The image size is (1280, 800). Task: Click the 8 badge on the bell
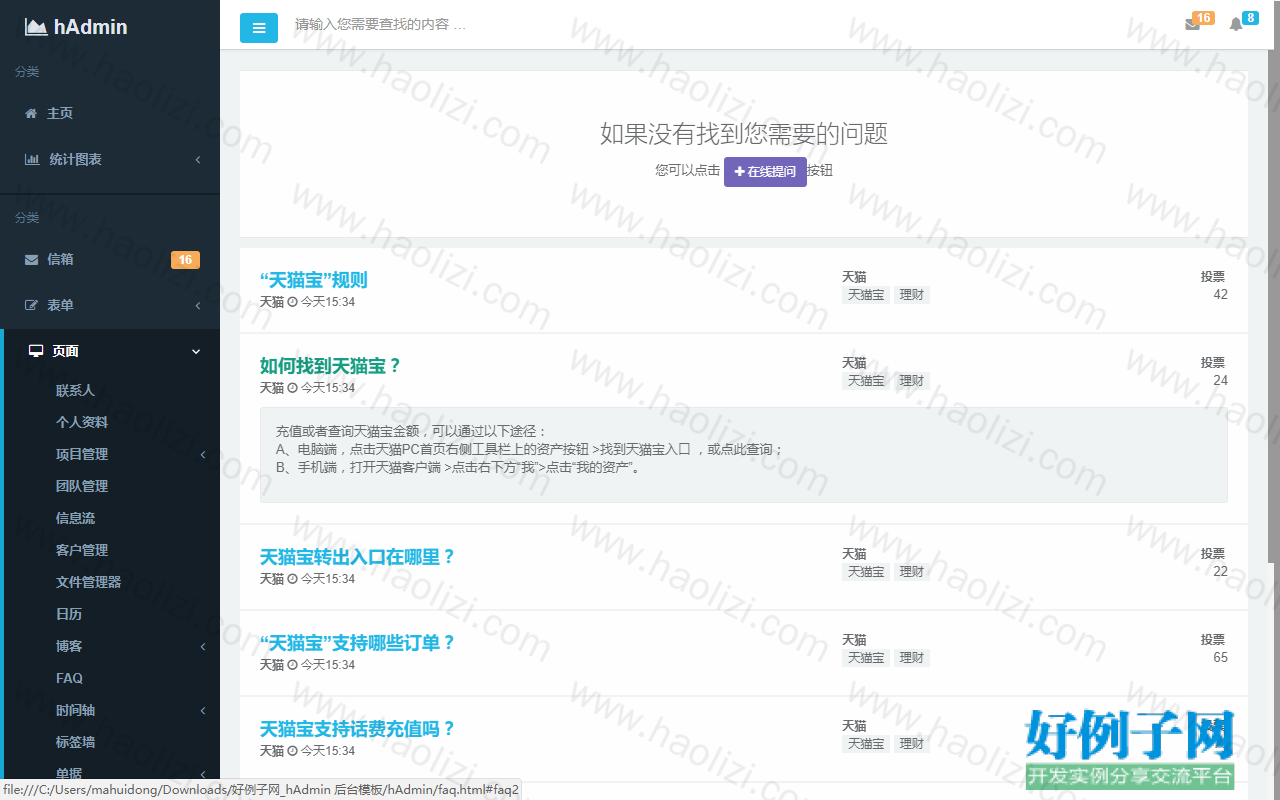1250,18
